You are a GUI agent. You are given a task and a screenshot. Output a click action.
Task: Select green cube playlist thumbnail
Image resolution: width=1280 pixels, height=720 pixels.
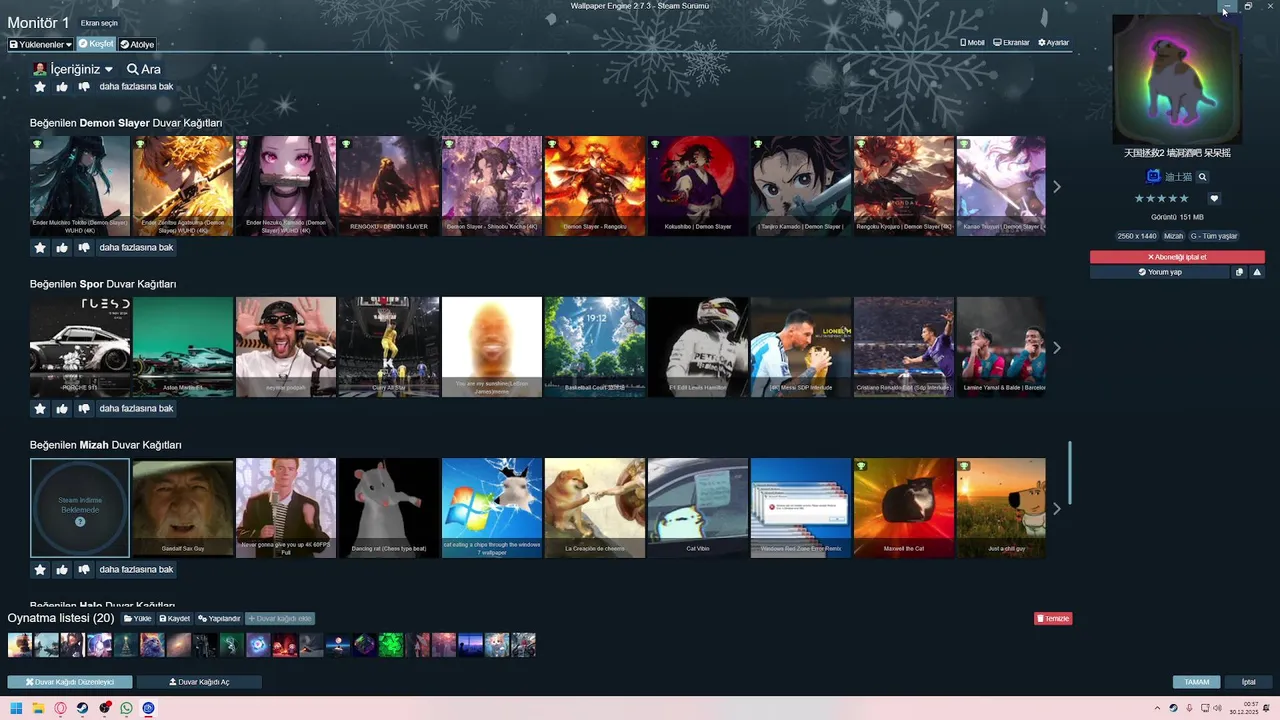pos(390,645)
